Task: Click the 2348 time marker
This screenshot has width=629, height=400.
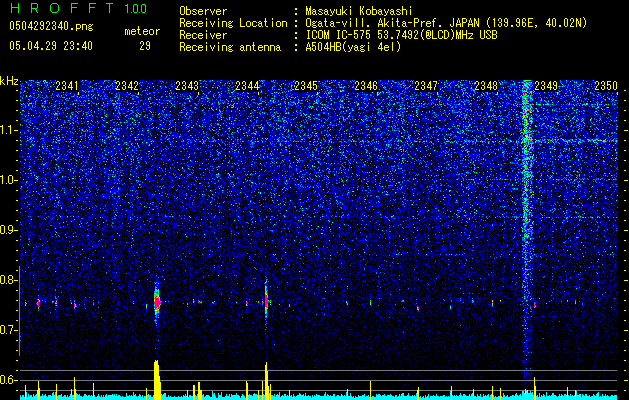Action: (x=486, y=86)
